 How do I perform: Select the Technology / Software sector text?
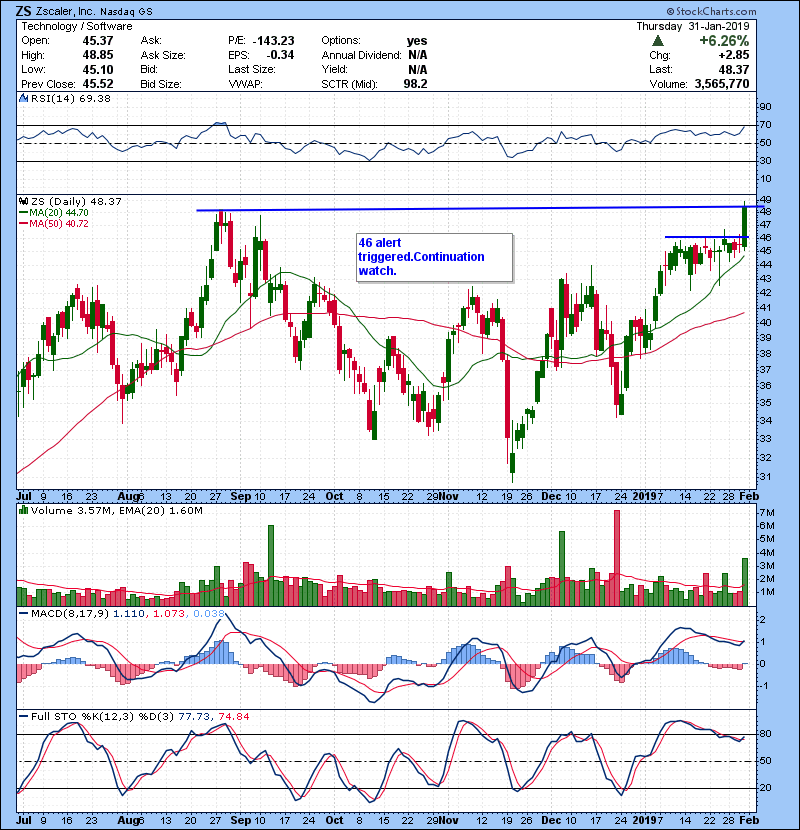click(77, 26)
